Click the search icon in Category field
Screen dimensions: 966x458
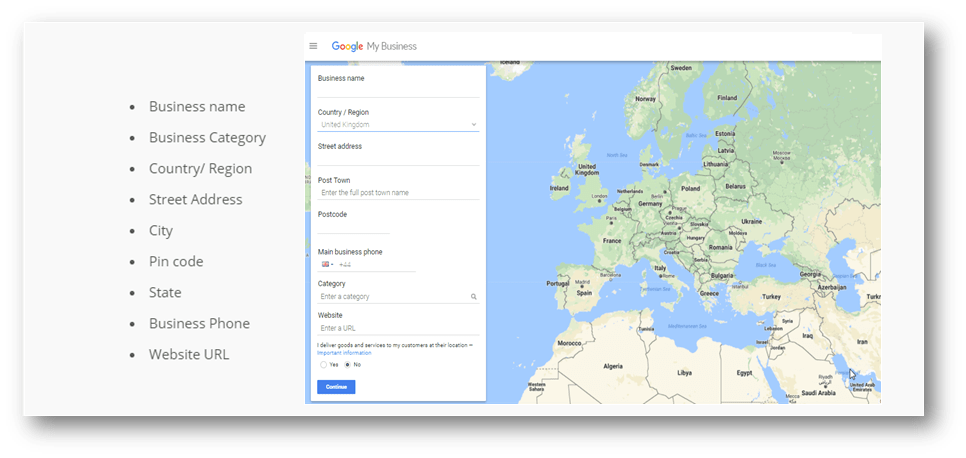tap(474, 297)
